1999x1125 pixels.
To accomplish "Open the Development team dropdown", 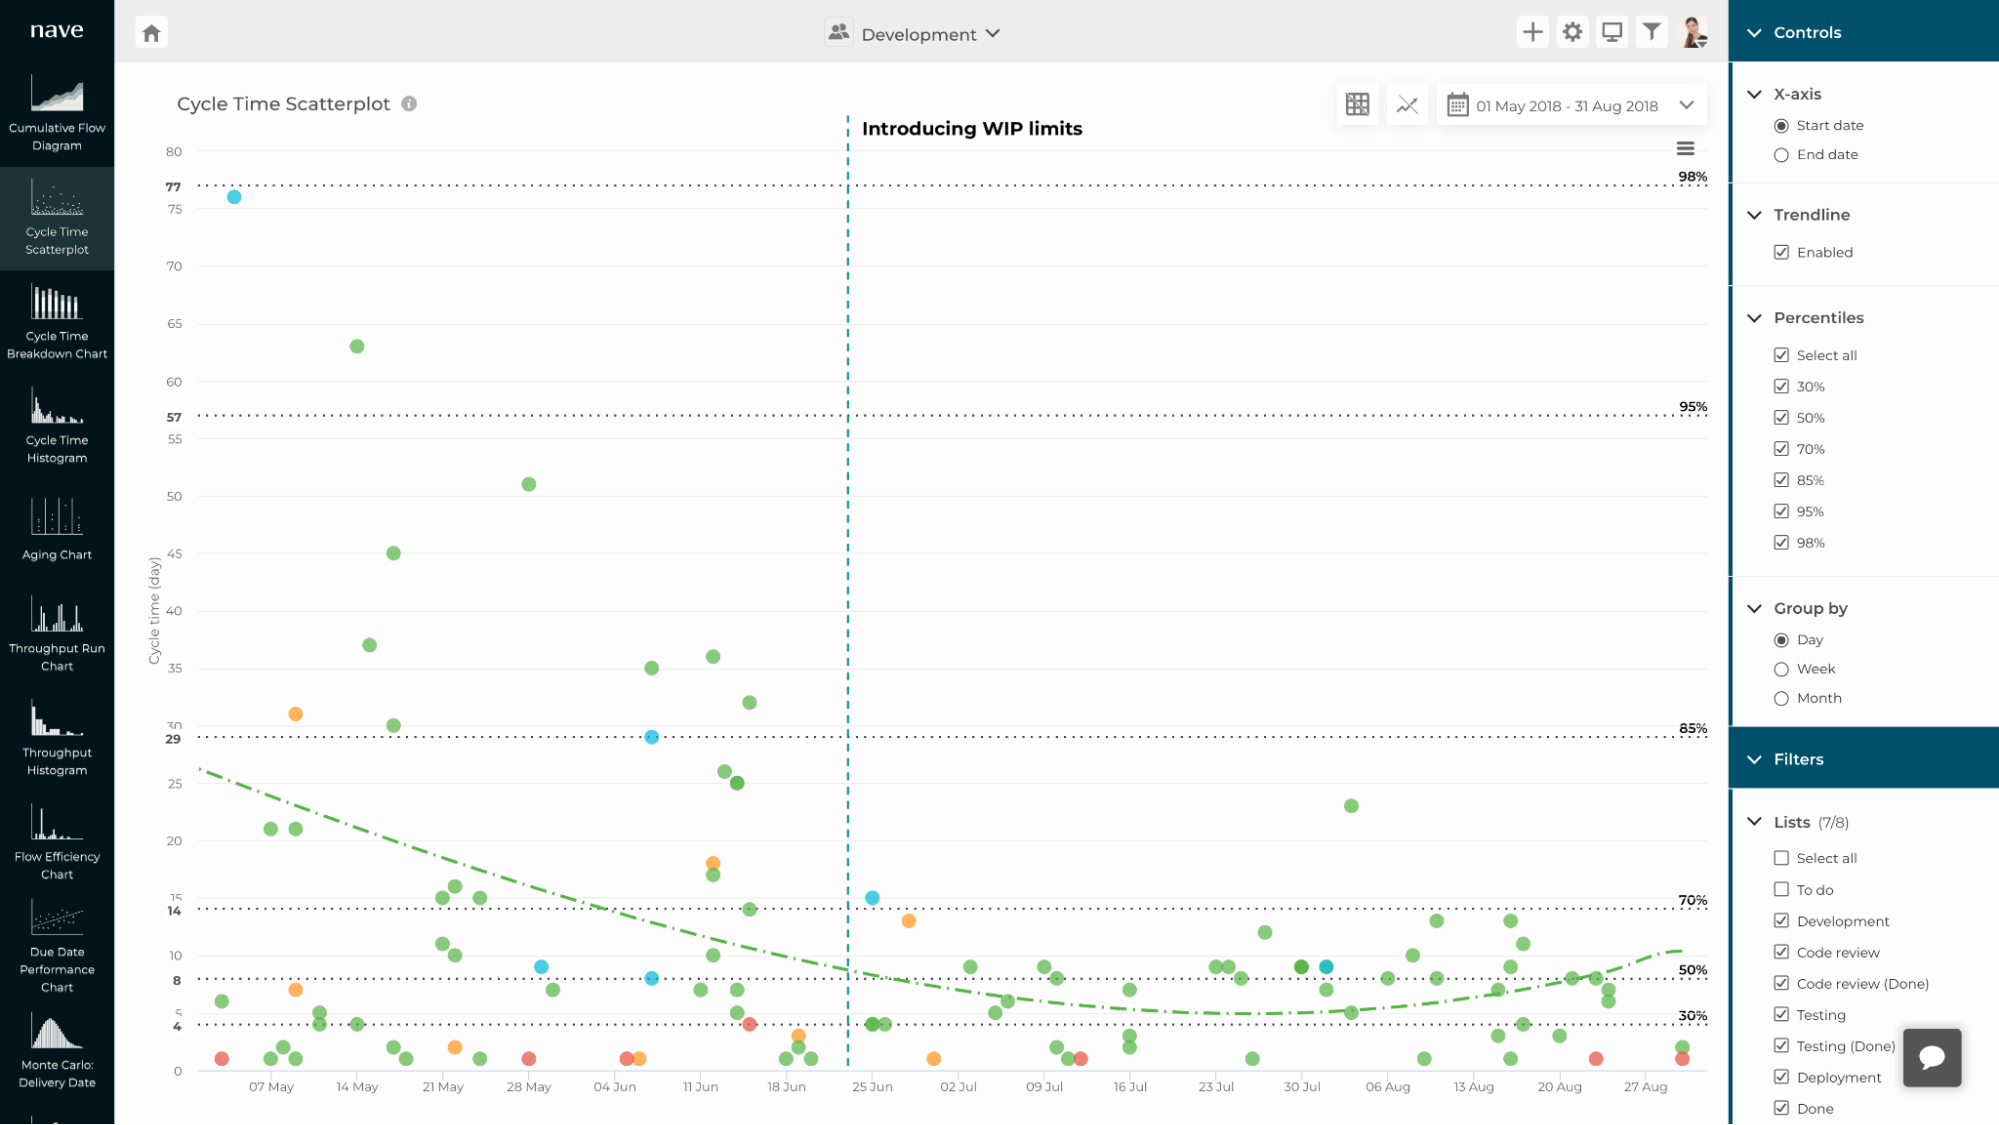I will pos(918,34).
